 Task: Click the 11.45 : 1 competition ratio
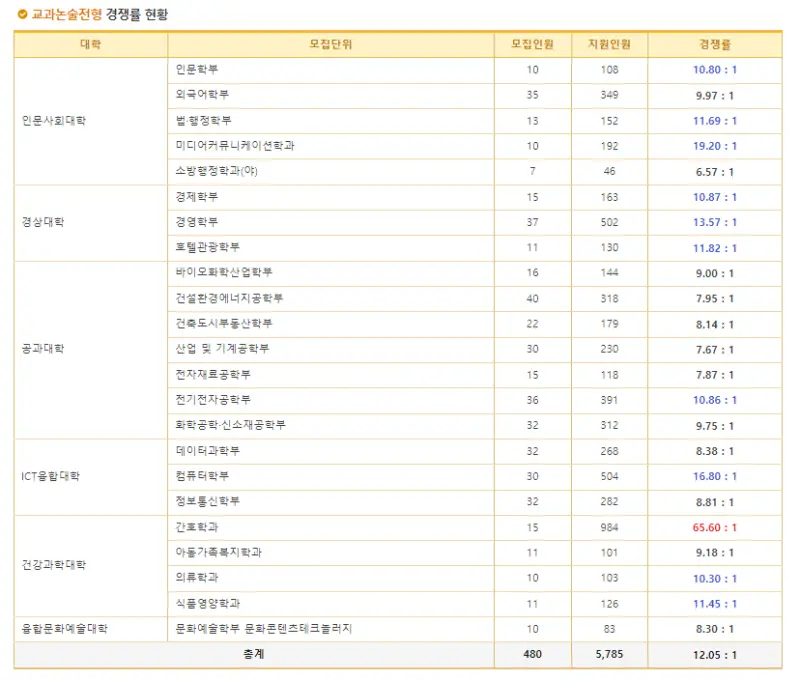point(715,604)
